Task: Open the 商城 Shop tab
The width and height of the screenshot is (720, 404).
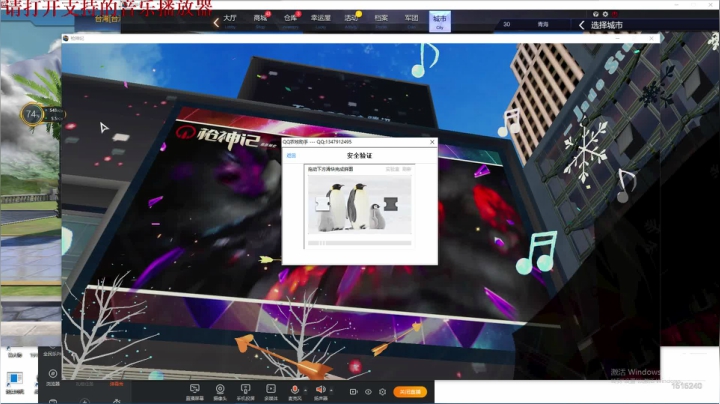Action: [x=260, y=21]
